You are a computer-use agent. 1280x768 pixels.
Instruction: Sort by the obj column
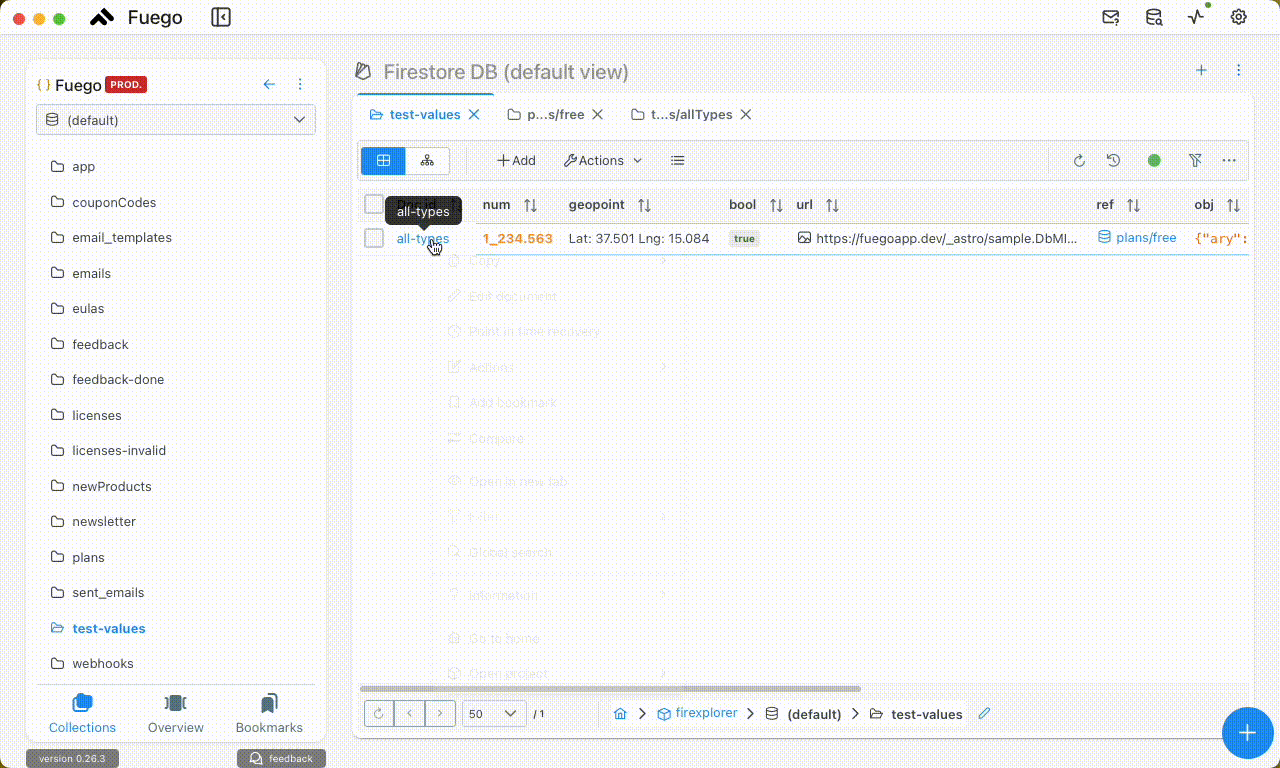point(1233,205)
